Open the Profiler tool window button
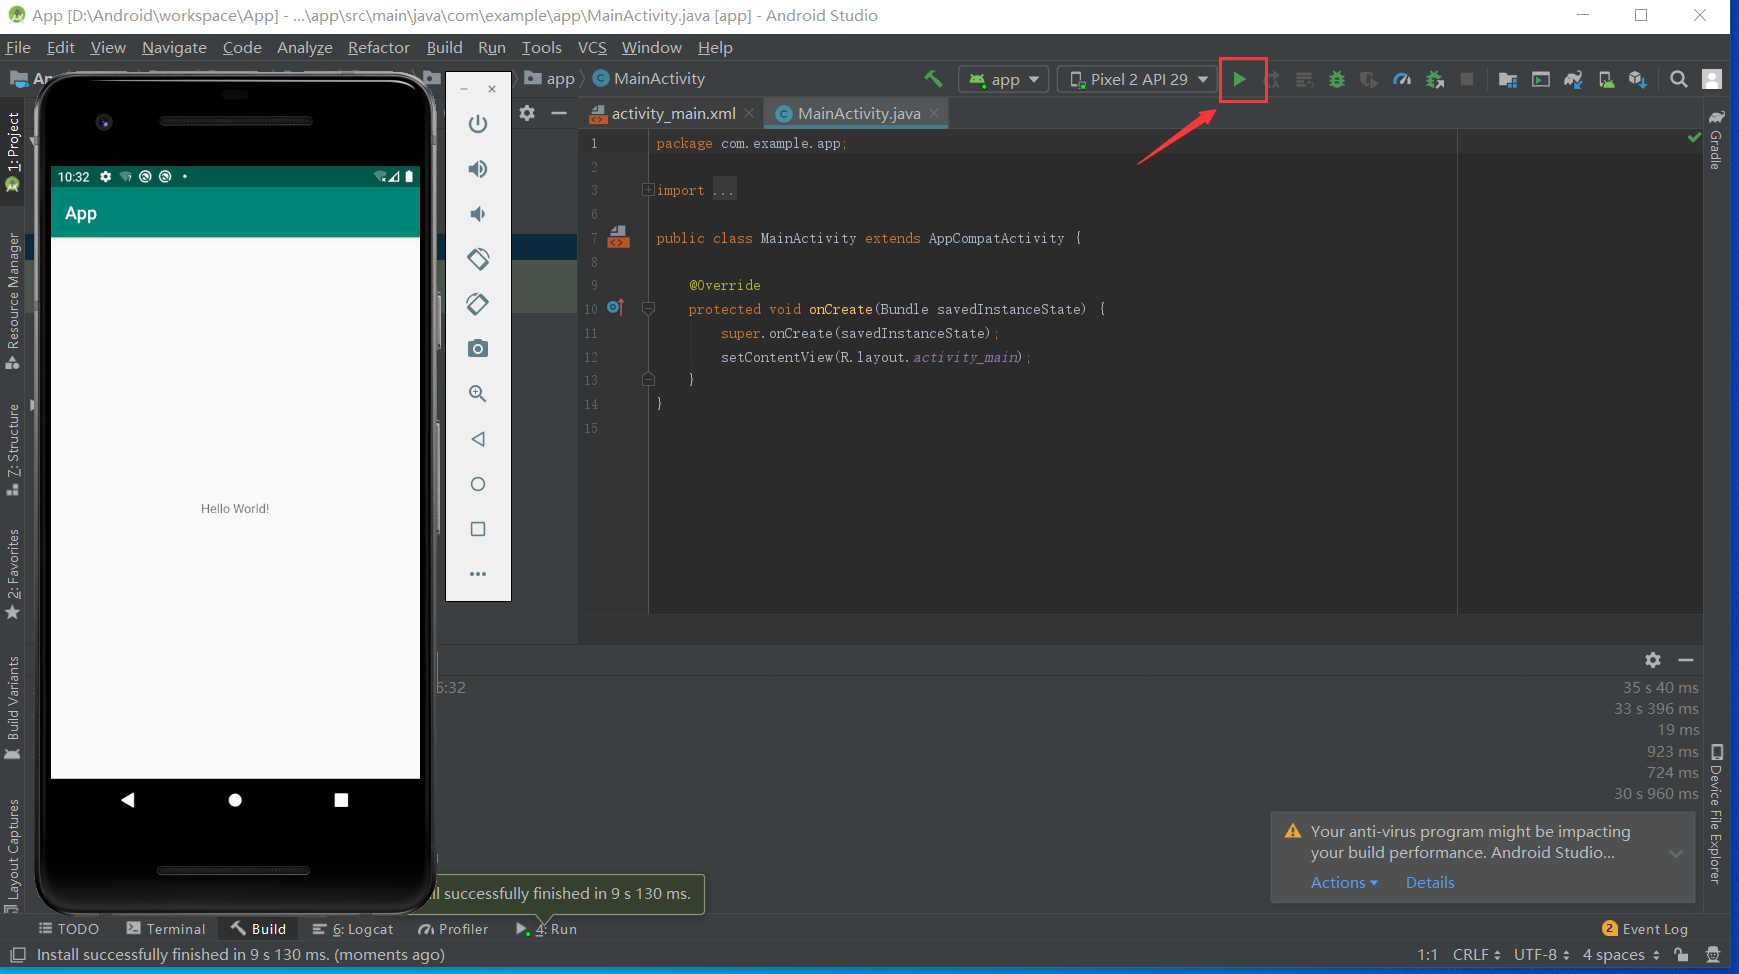Image resolution: width=1739 pixels, height=974 pixels. pos(454,929)
